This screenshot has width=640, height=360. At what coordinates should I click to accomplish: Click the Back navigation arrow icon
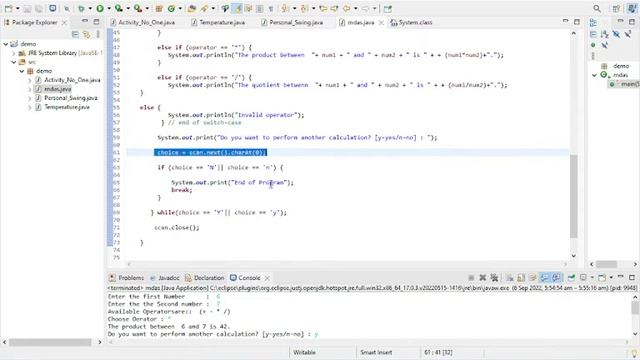click(x=347, y=9)
